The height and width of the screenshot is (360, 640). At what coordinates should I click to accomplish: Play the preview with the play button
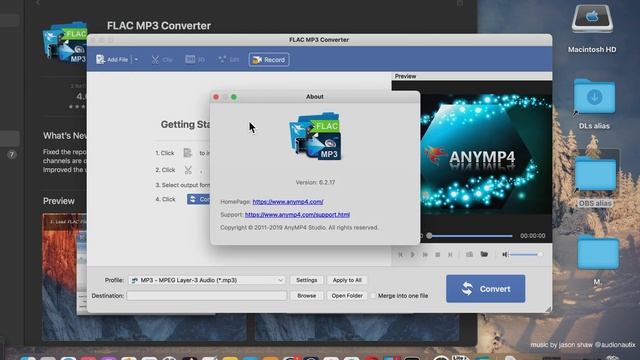point(413,254)
